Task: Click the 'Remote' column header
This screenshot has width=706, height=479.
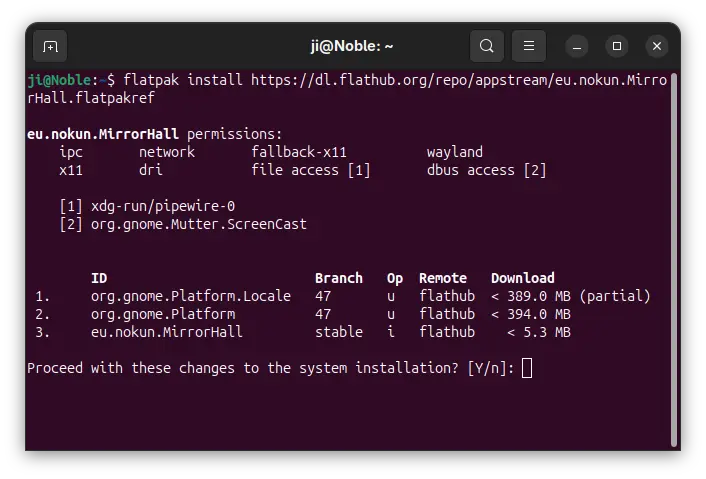Action: (443, 278)
